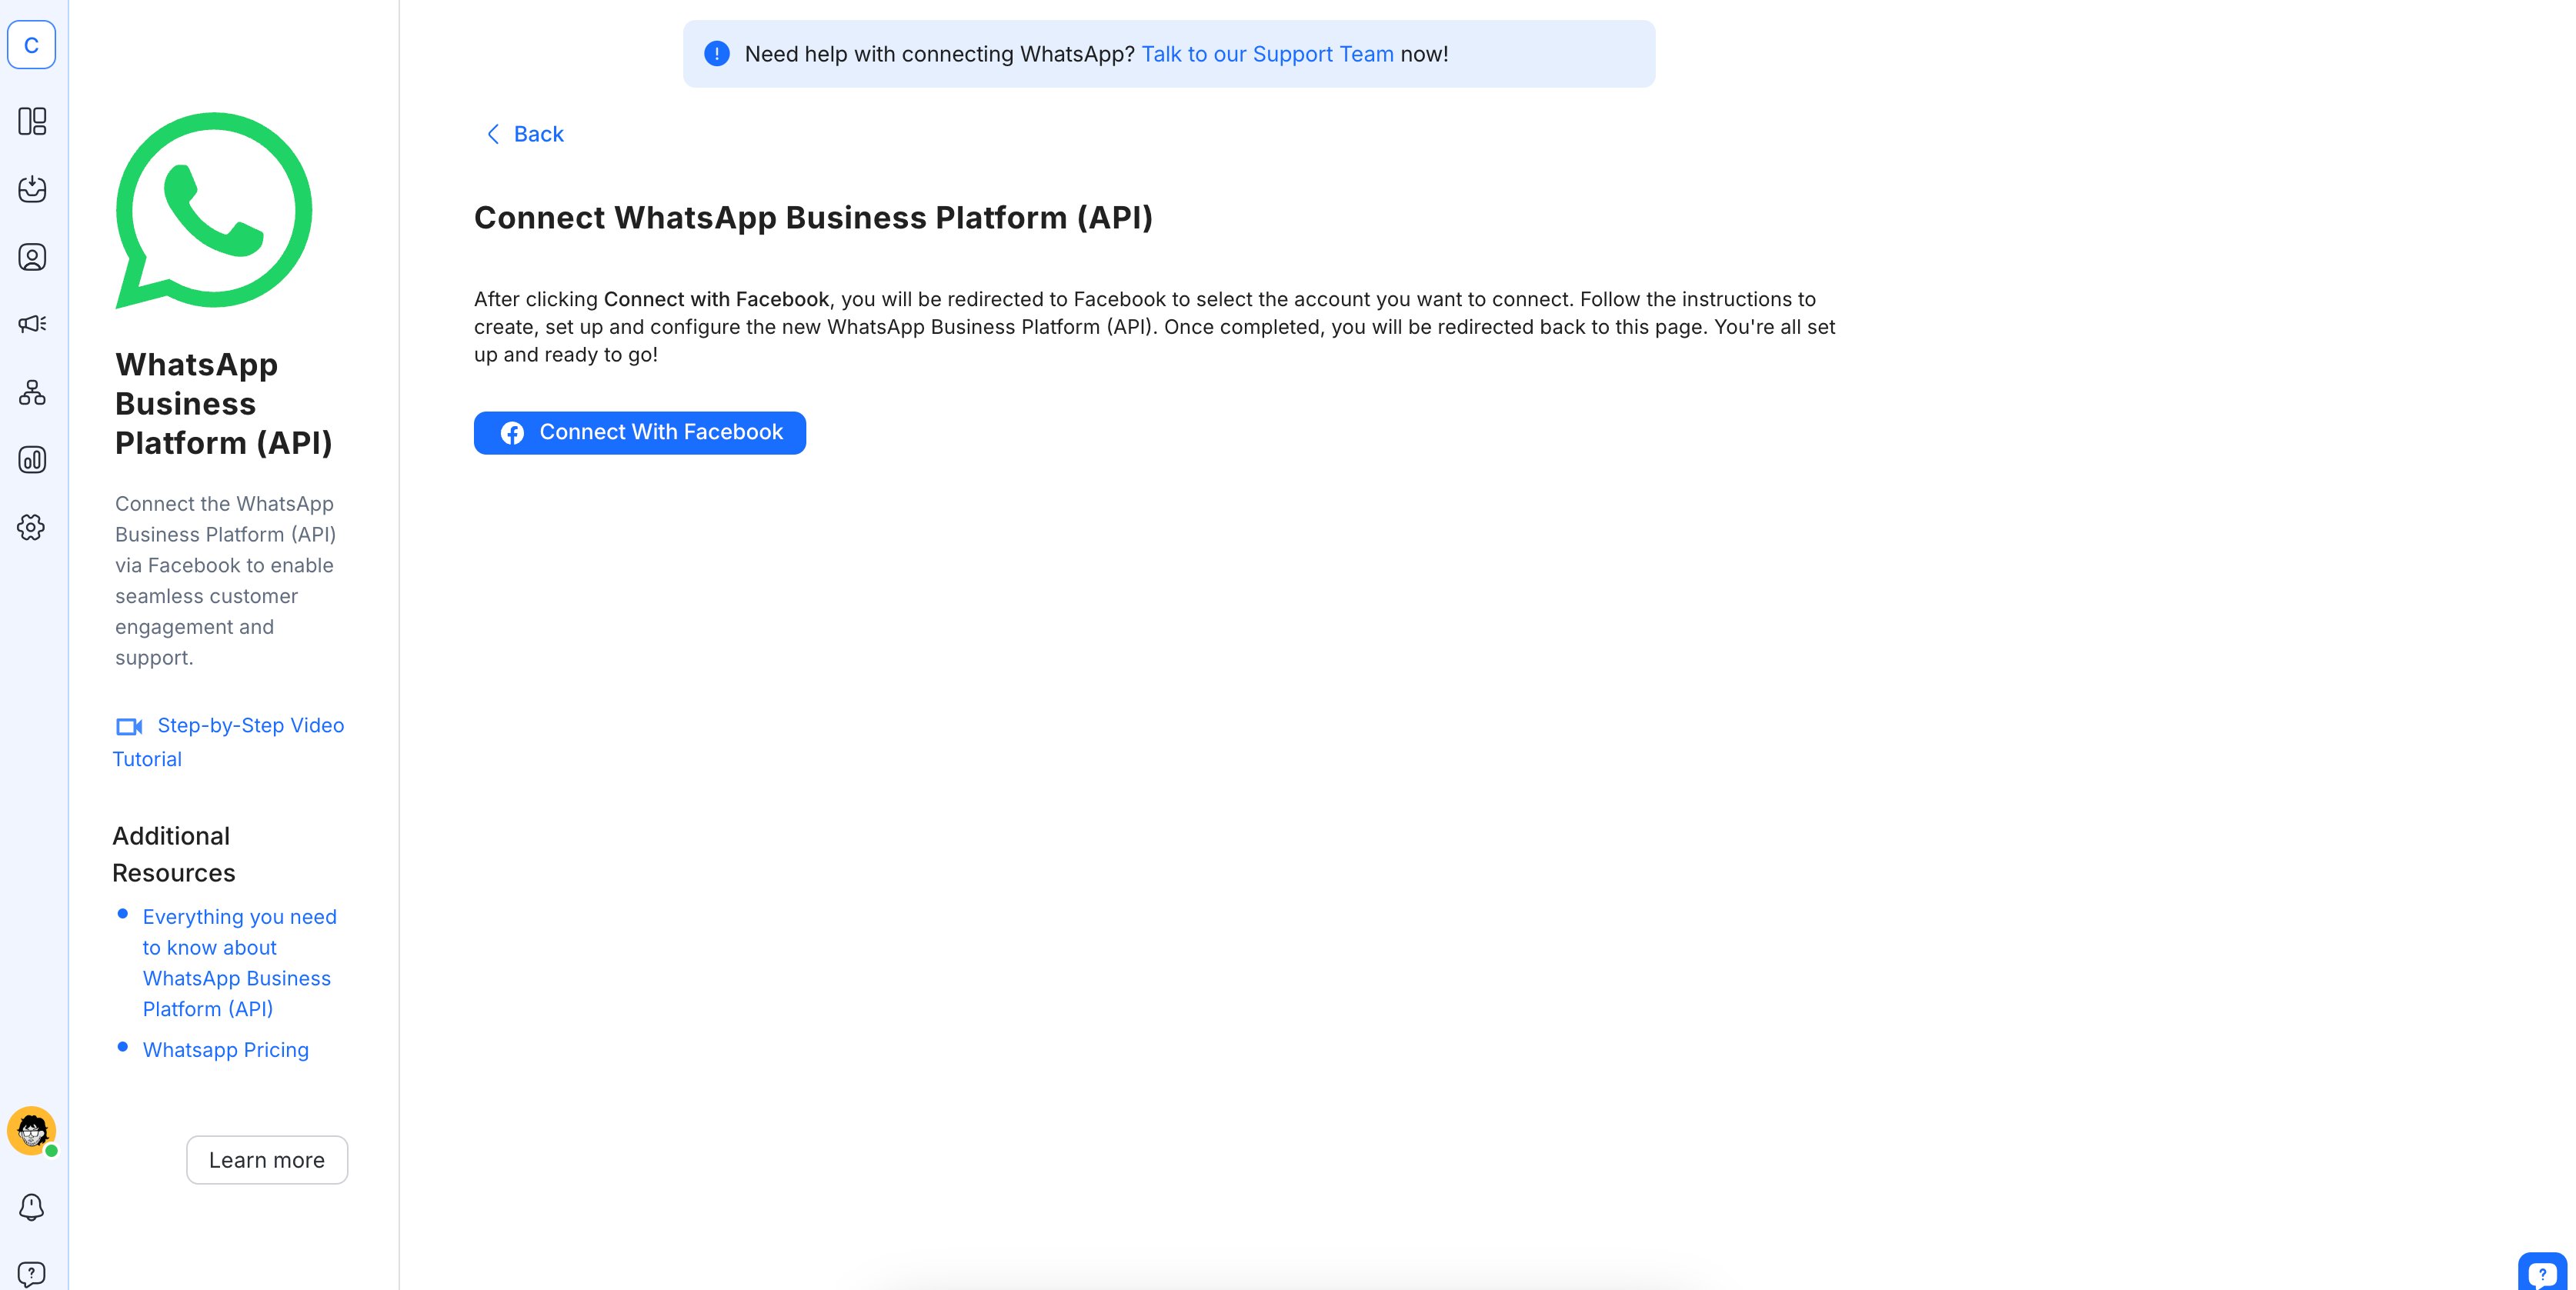The image size is (2576, 1290).
Task: Open the Broadcasts megaphone icon
Action: coord(32,324)
